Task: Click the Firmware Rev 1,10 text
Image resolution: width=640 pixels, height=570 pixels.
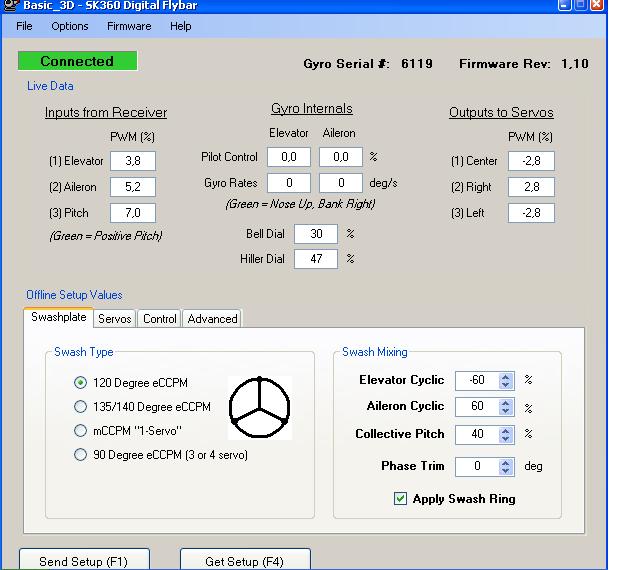Action: tap(524, 64)
